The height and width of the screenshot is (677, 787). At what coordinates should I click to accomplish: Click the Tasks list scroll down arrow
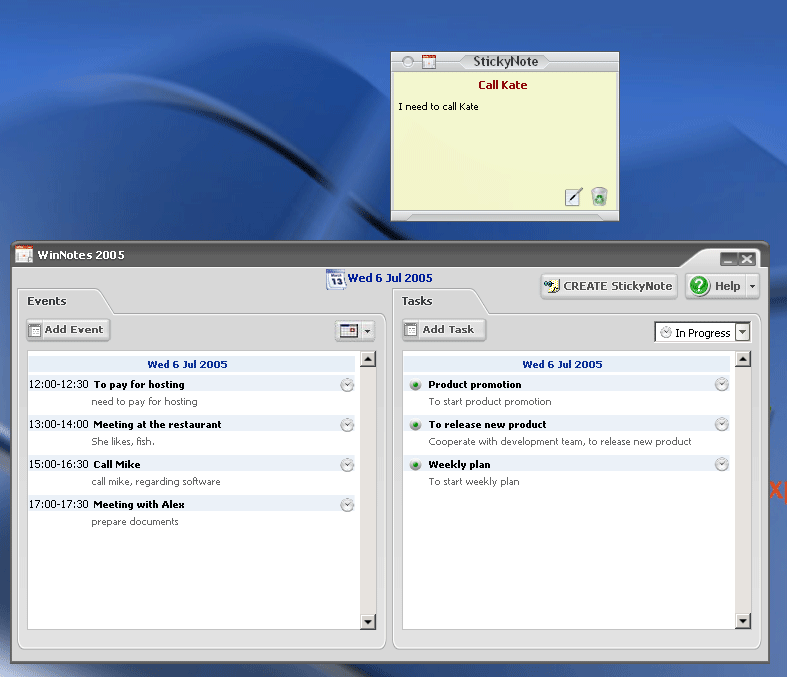743,621
